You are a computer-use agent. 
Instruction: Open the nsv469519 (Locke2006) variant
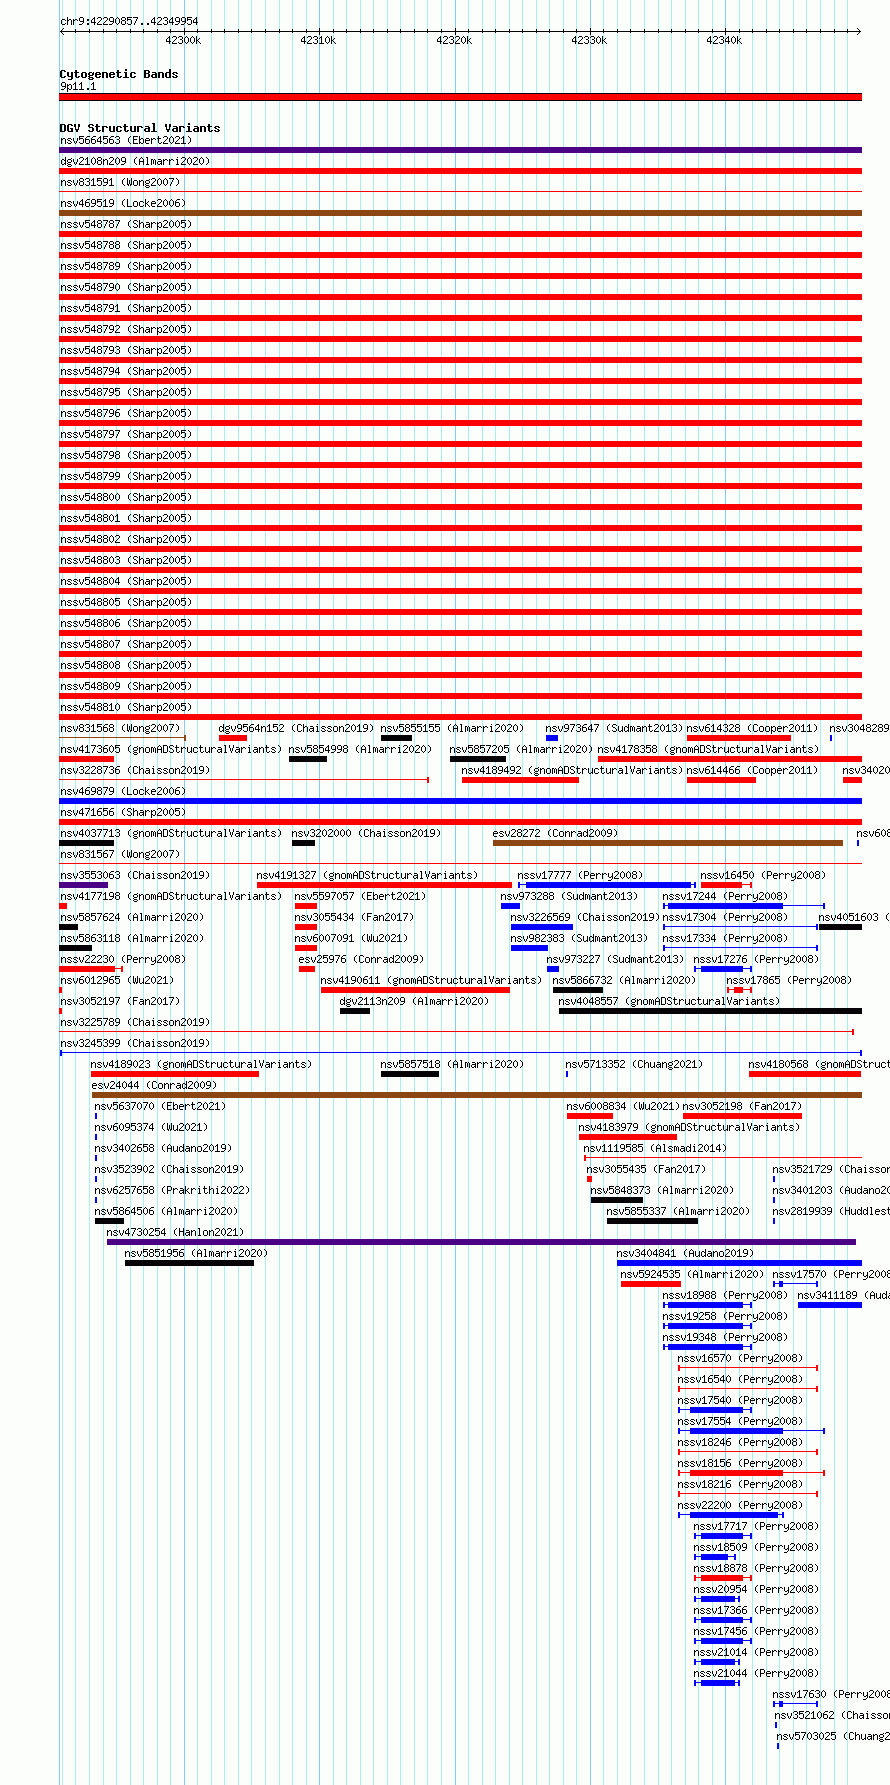pyautogui.click(x=123, y=203)
